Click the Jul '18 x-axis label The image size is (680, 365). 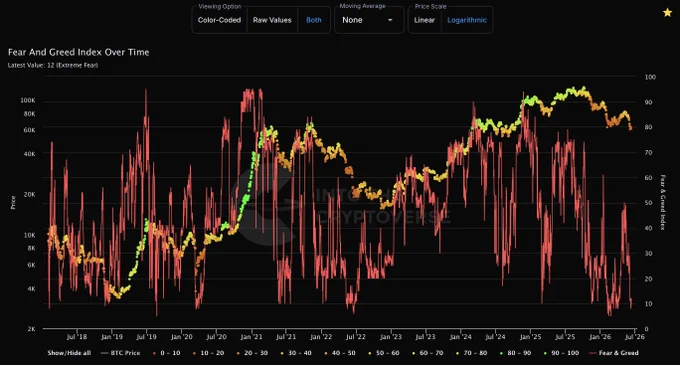[77, 336]
